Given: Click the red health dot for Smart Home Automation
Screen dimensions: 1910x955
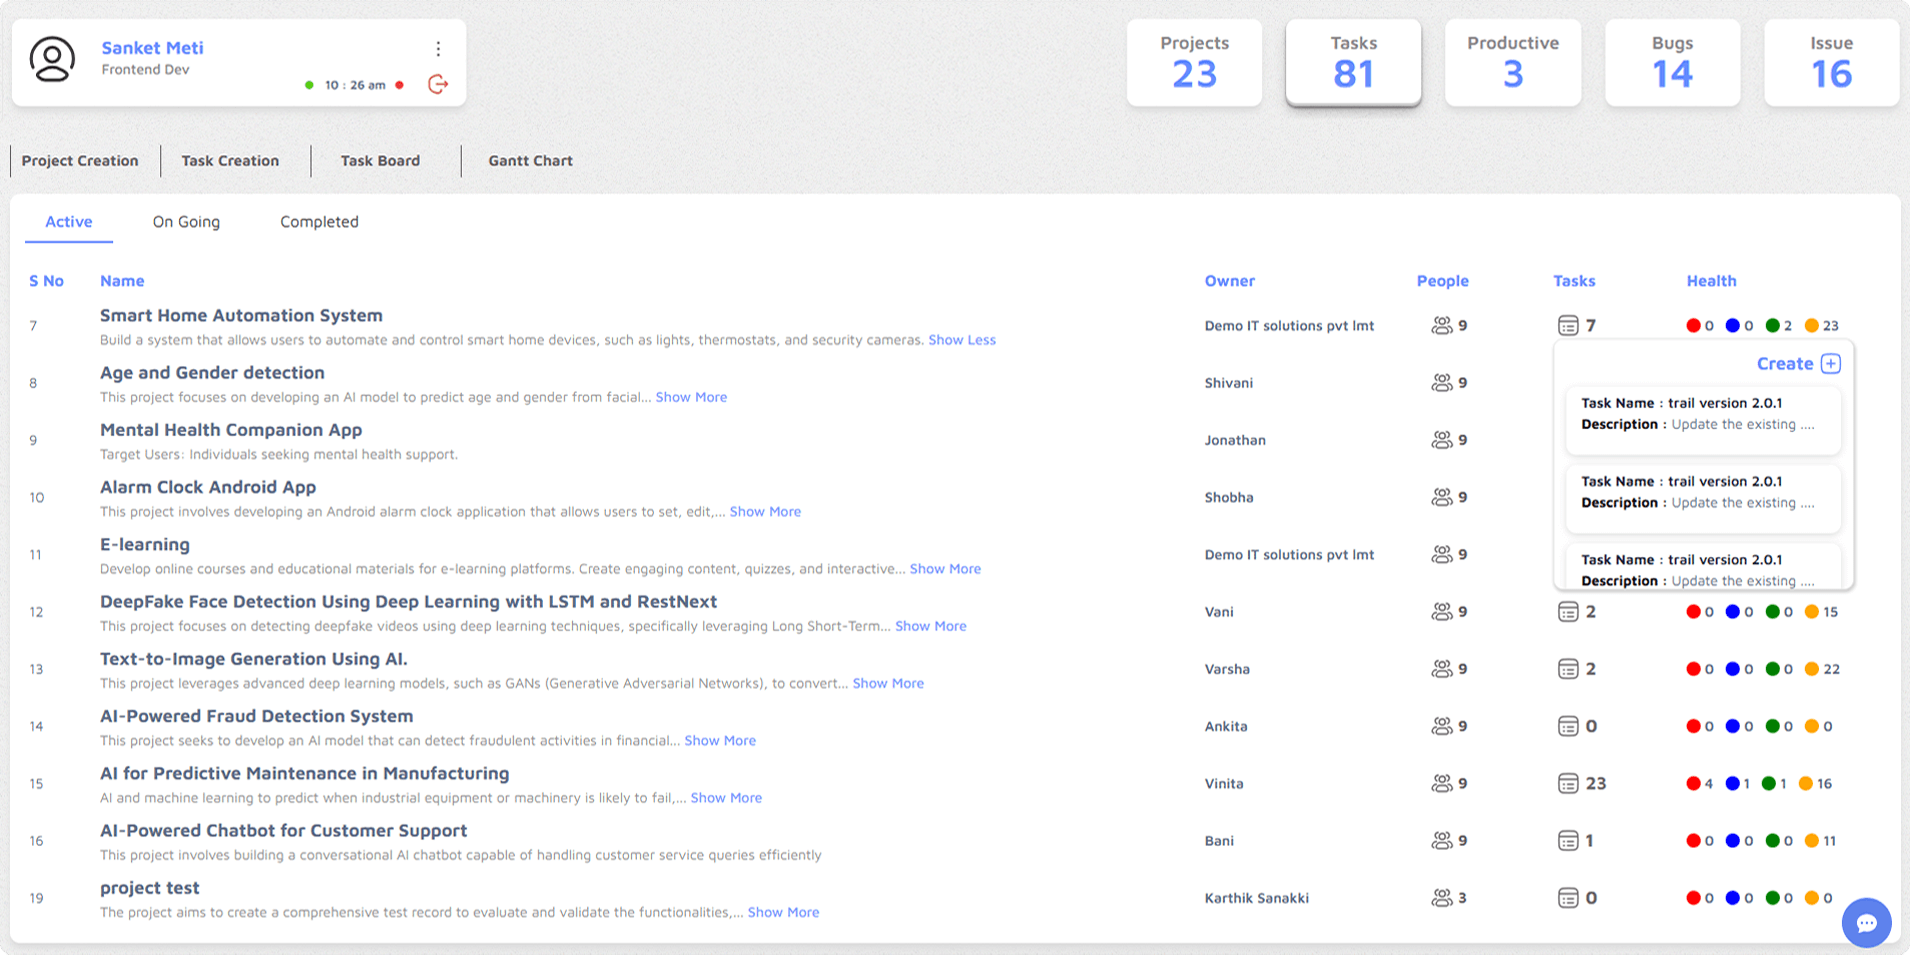Looking at the screenshot, I should point(1693,325).
